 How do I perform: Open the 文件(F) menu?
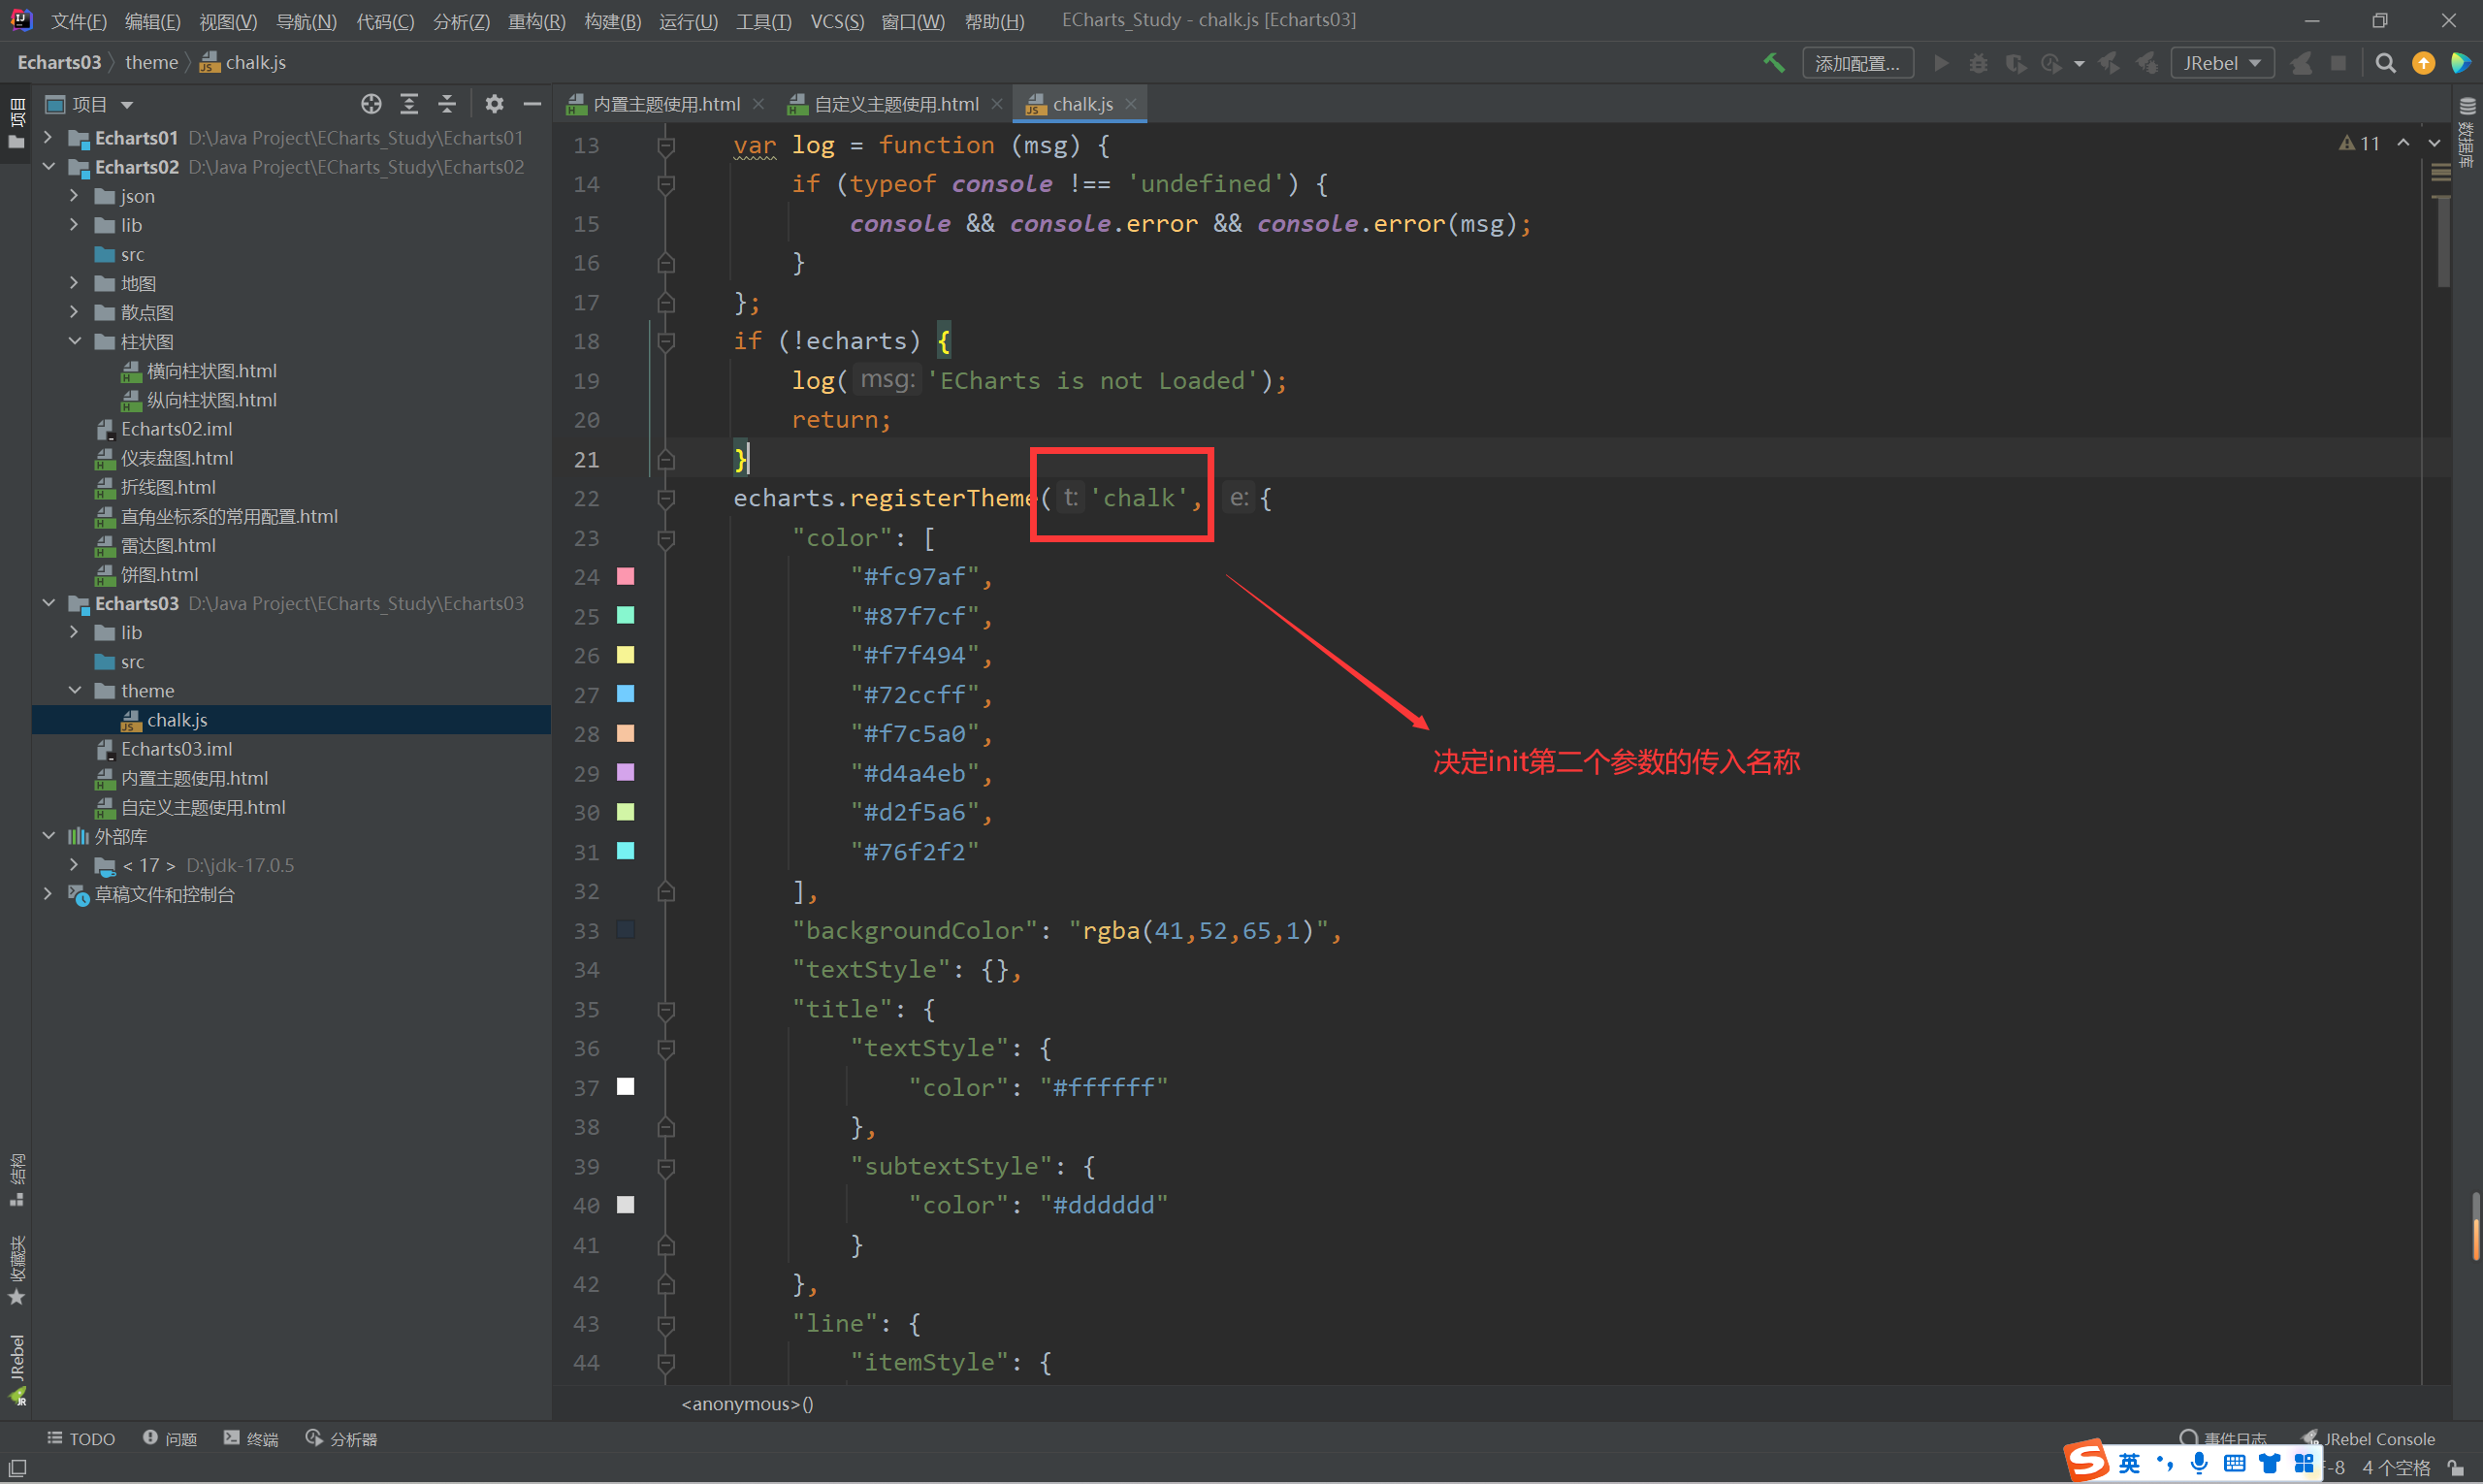(x=78, y=21)
